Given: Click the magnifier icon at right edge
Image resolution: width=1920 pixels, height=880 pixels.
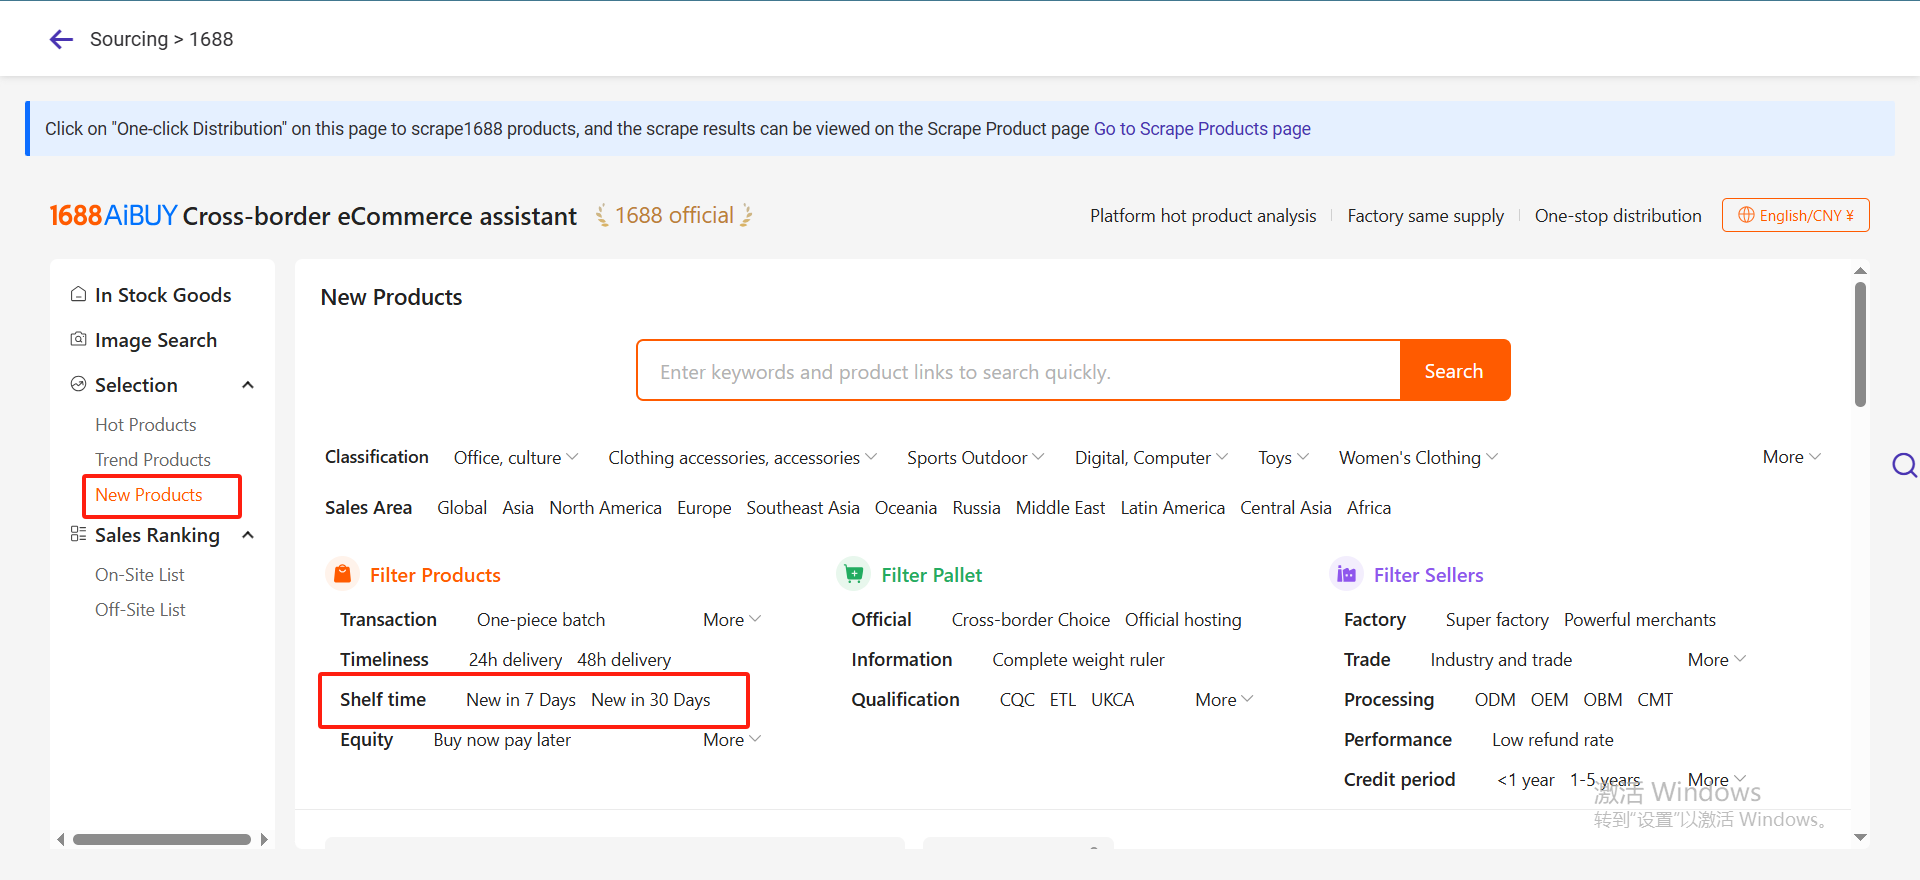Looking at the screenshot, I should tap(1904, 465).
